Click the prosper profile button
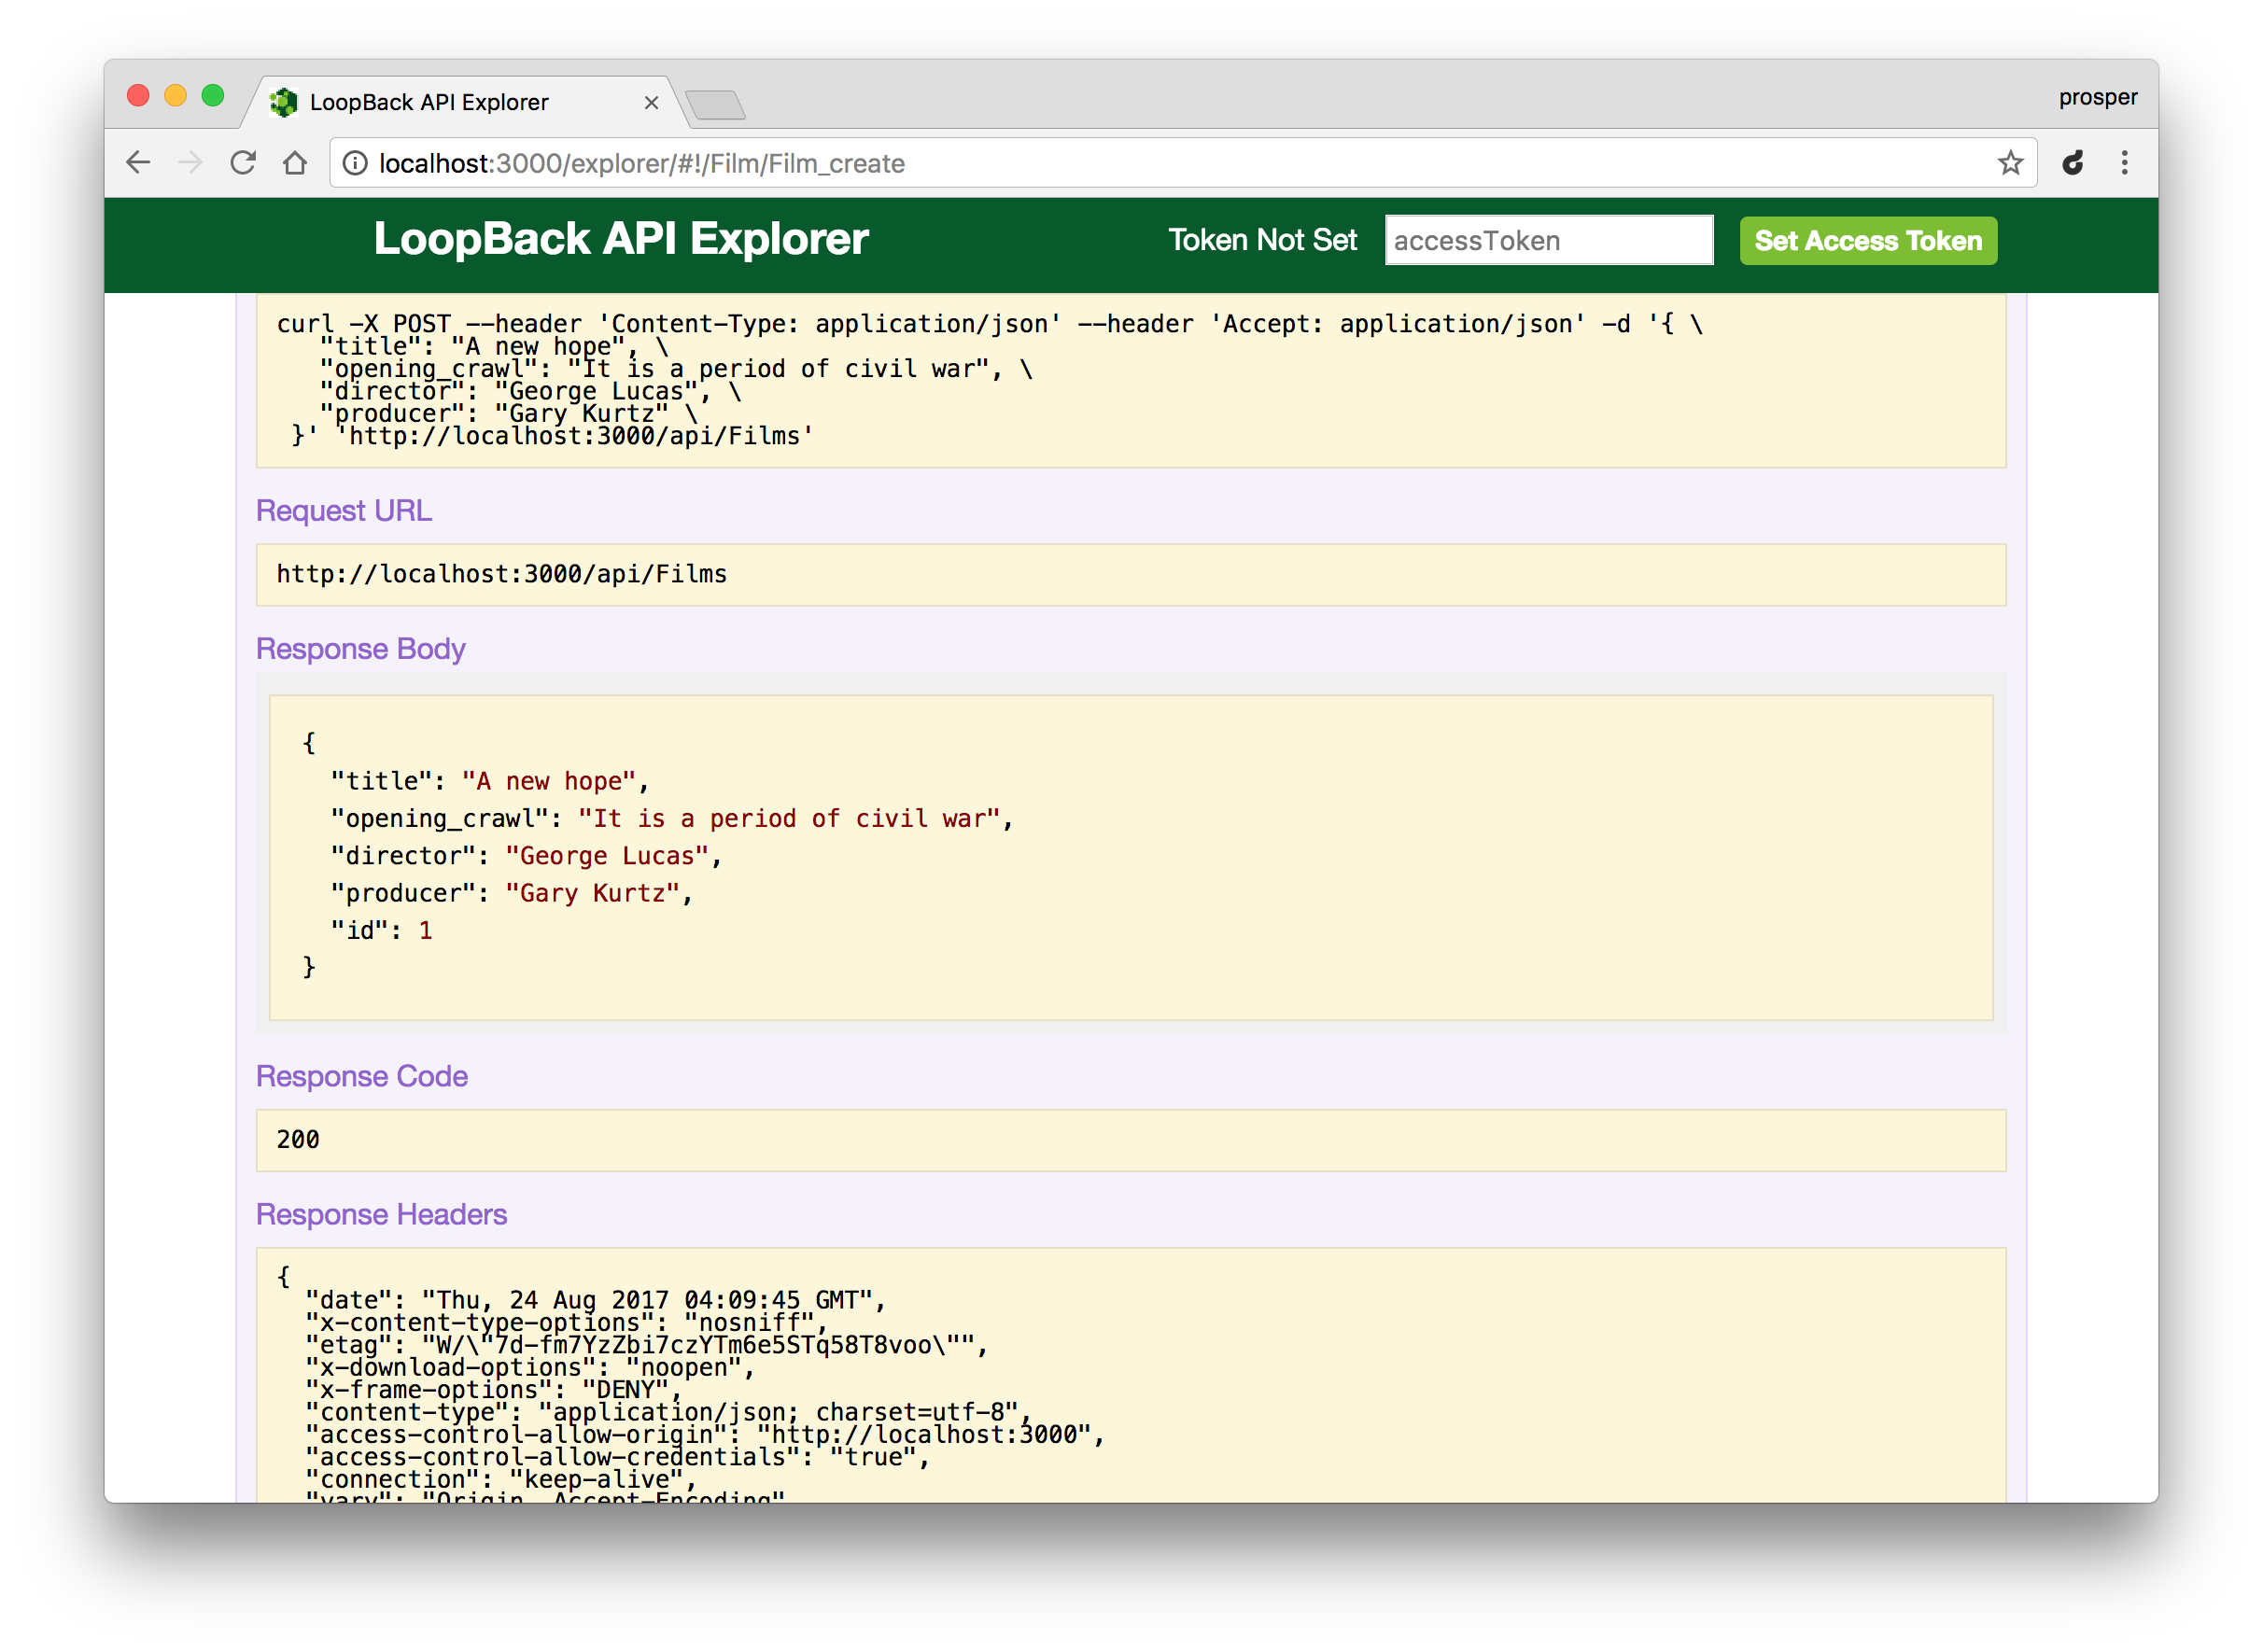Screen dimensions: 2263x1652 click(2097, 97)
